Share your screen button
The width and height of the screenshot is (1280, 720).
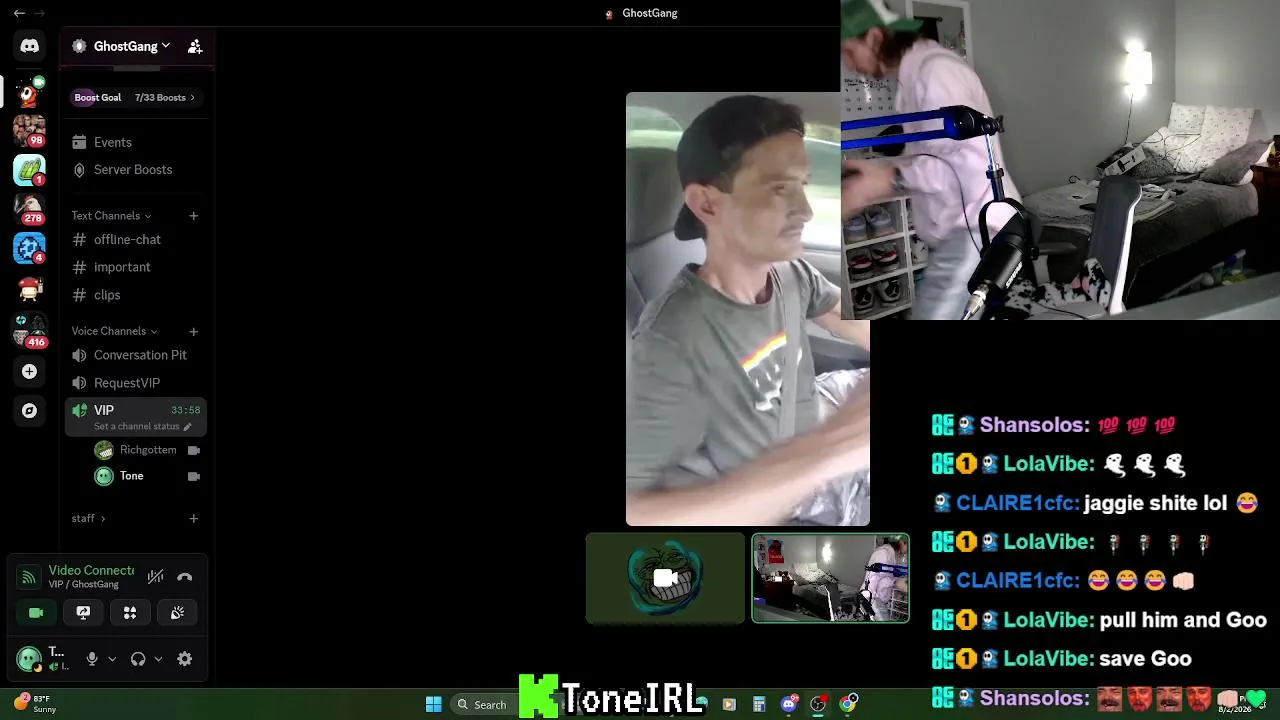coord(83,613)
